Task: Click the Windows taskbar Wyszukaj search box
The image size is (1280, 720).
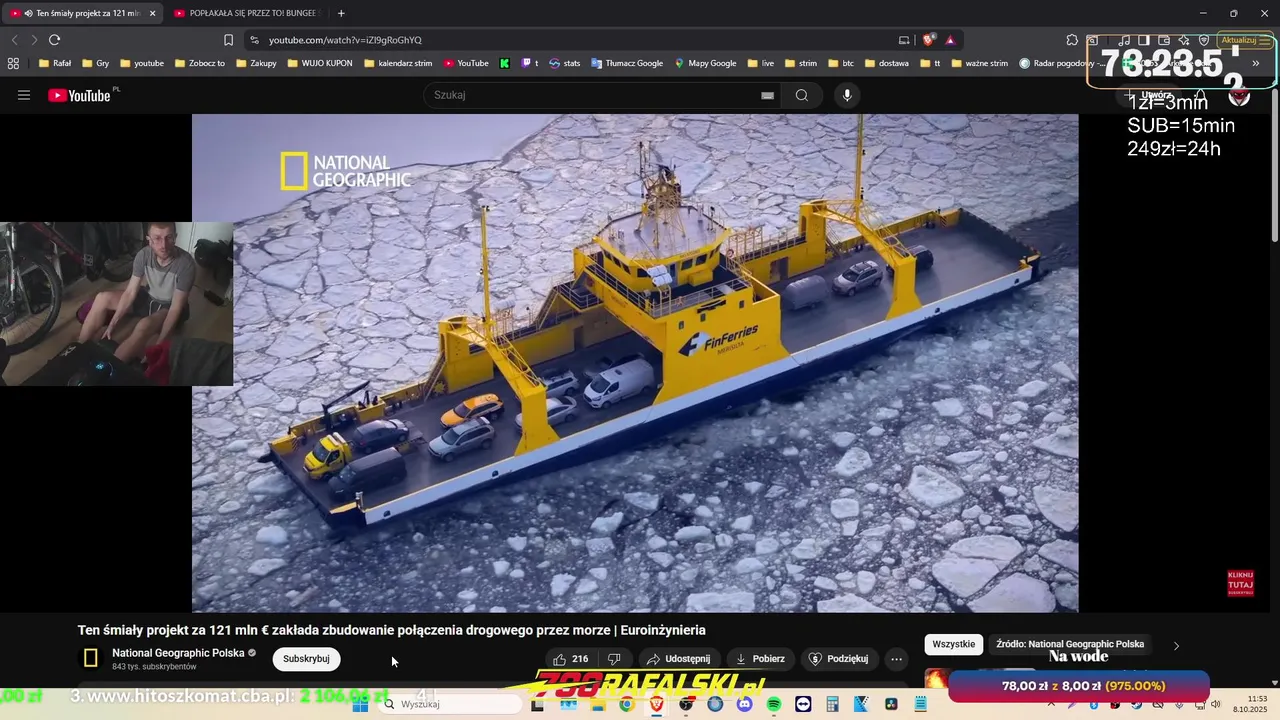Action: (x=450, y=704)
